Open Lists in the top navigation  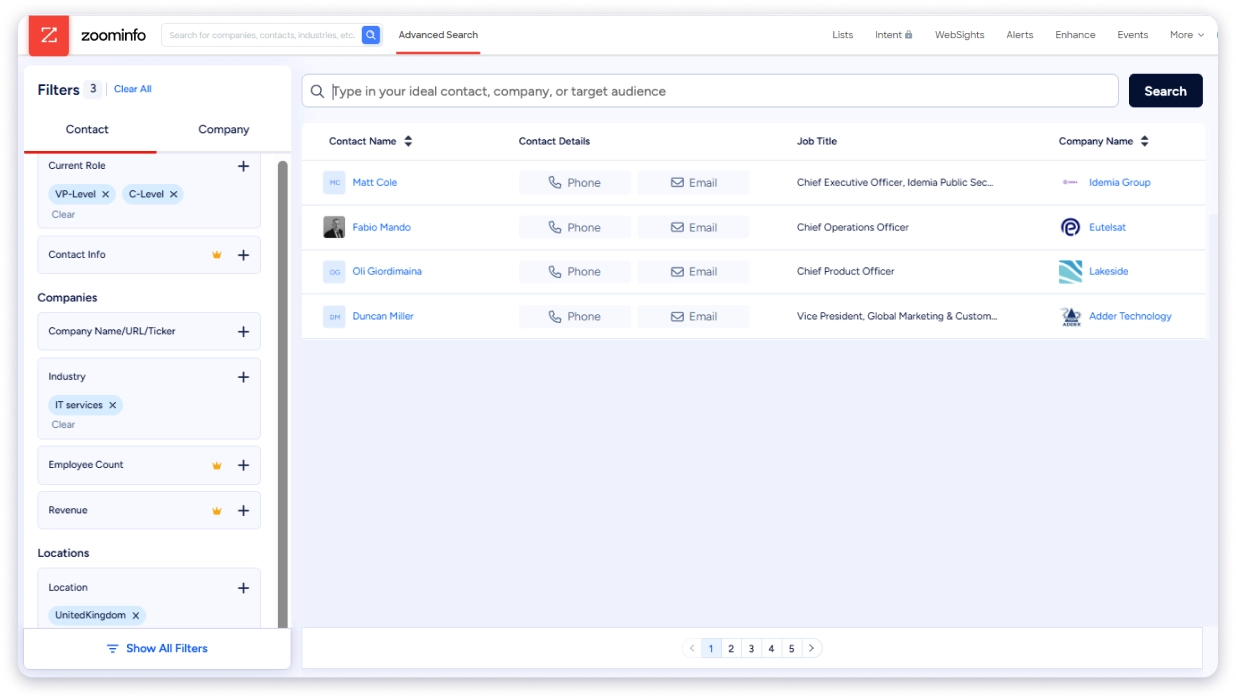click(x=843, y=35)
